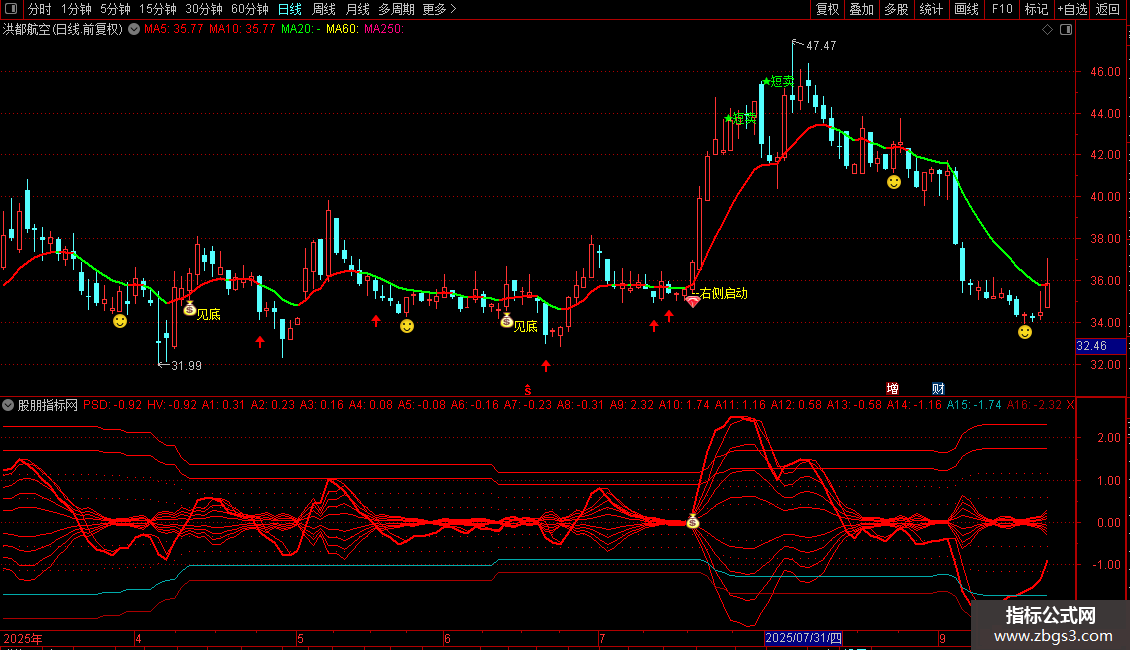The height and width of the screenshot is (650, 1130).
Task: Switch to the 分时 intraday view
Action: click(x=40, y=9)
